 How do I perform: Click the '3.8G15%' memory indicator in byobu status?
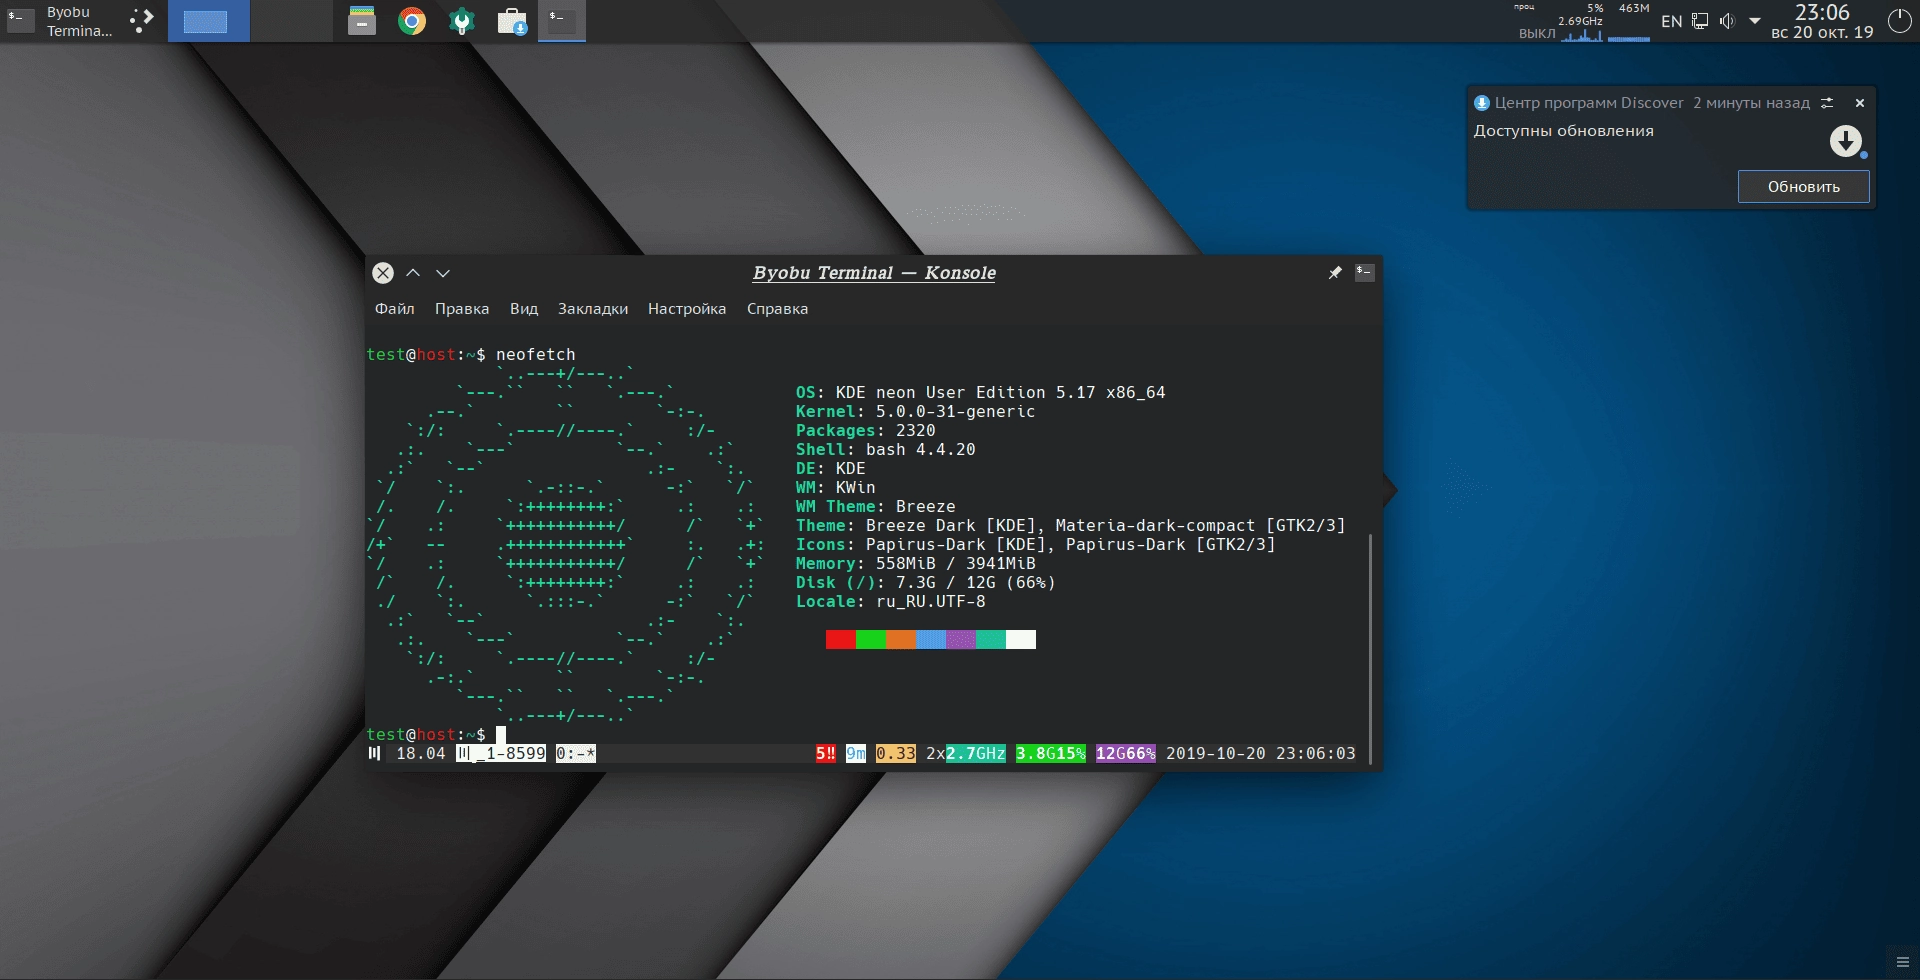pyautogui.click(x=1051, y=754)
